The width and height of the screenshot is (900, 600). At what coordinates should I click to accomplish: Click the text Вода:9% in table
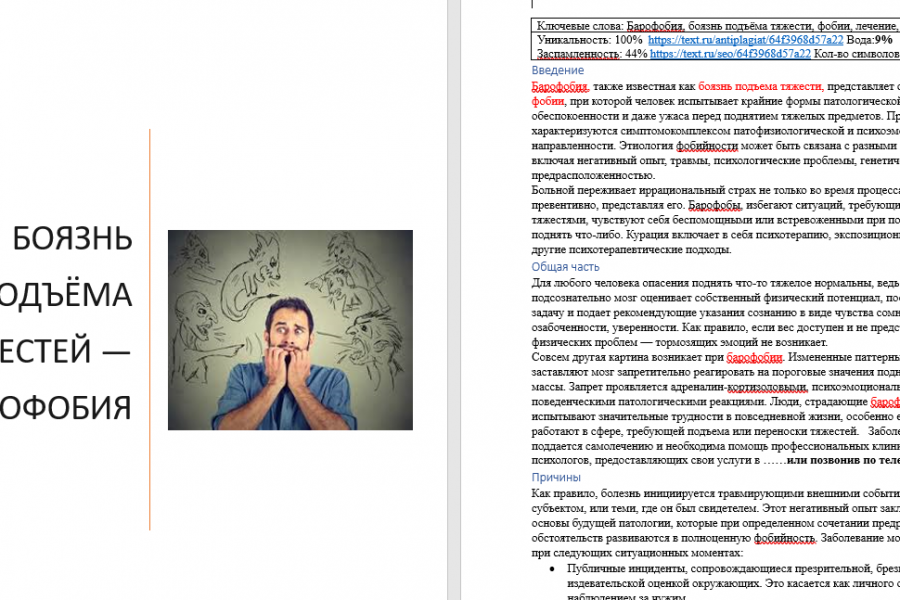click(869, 40)
